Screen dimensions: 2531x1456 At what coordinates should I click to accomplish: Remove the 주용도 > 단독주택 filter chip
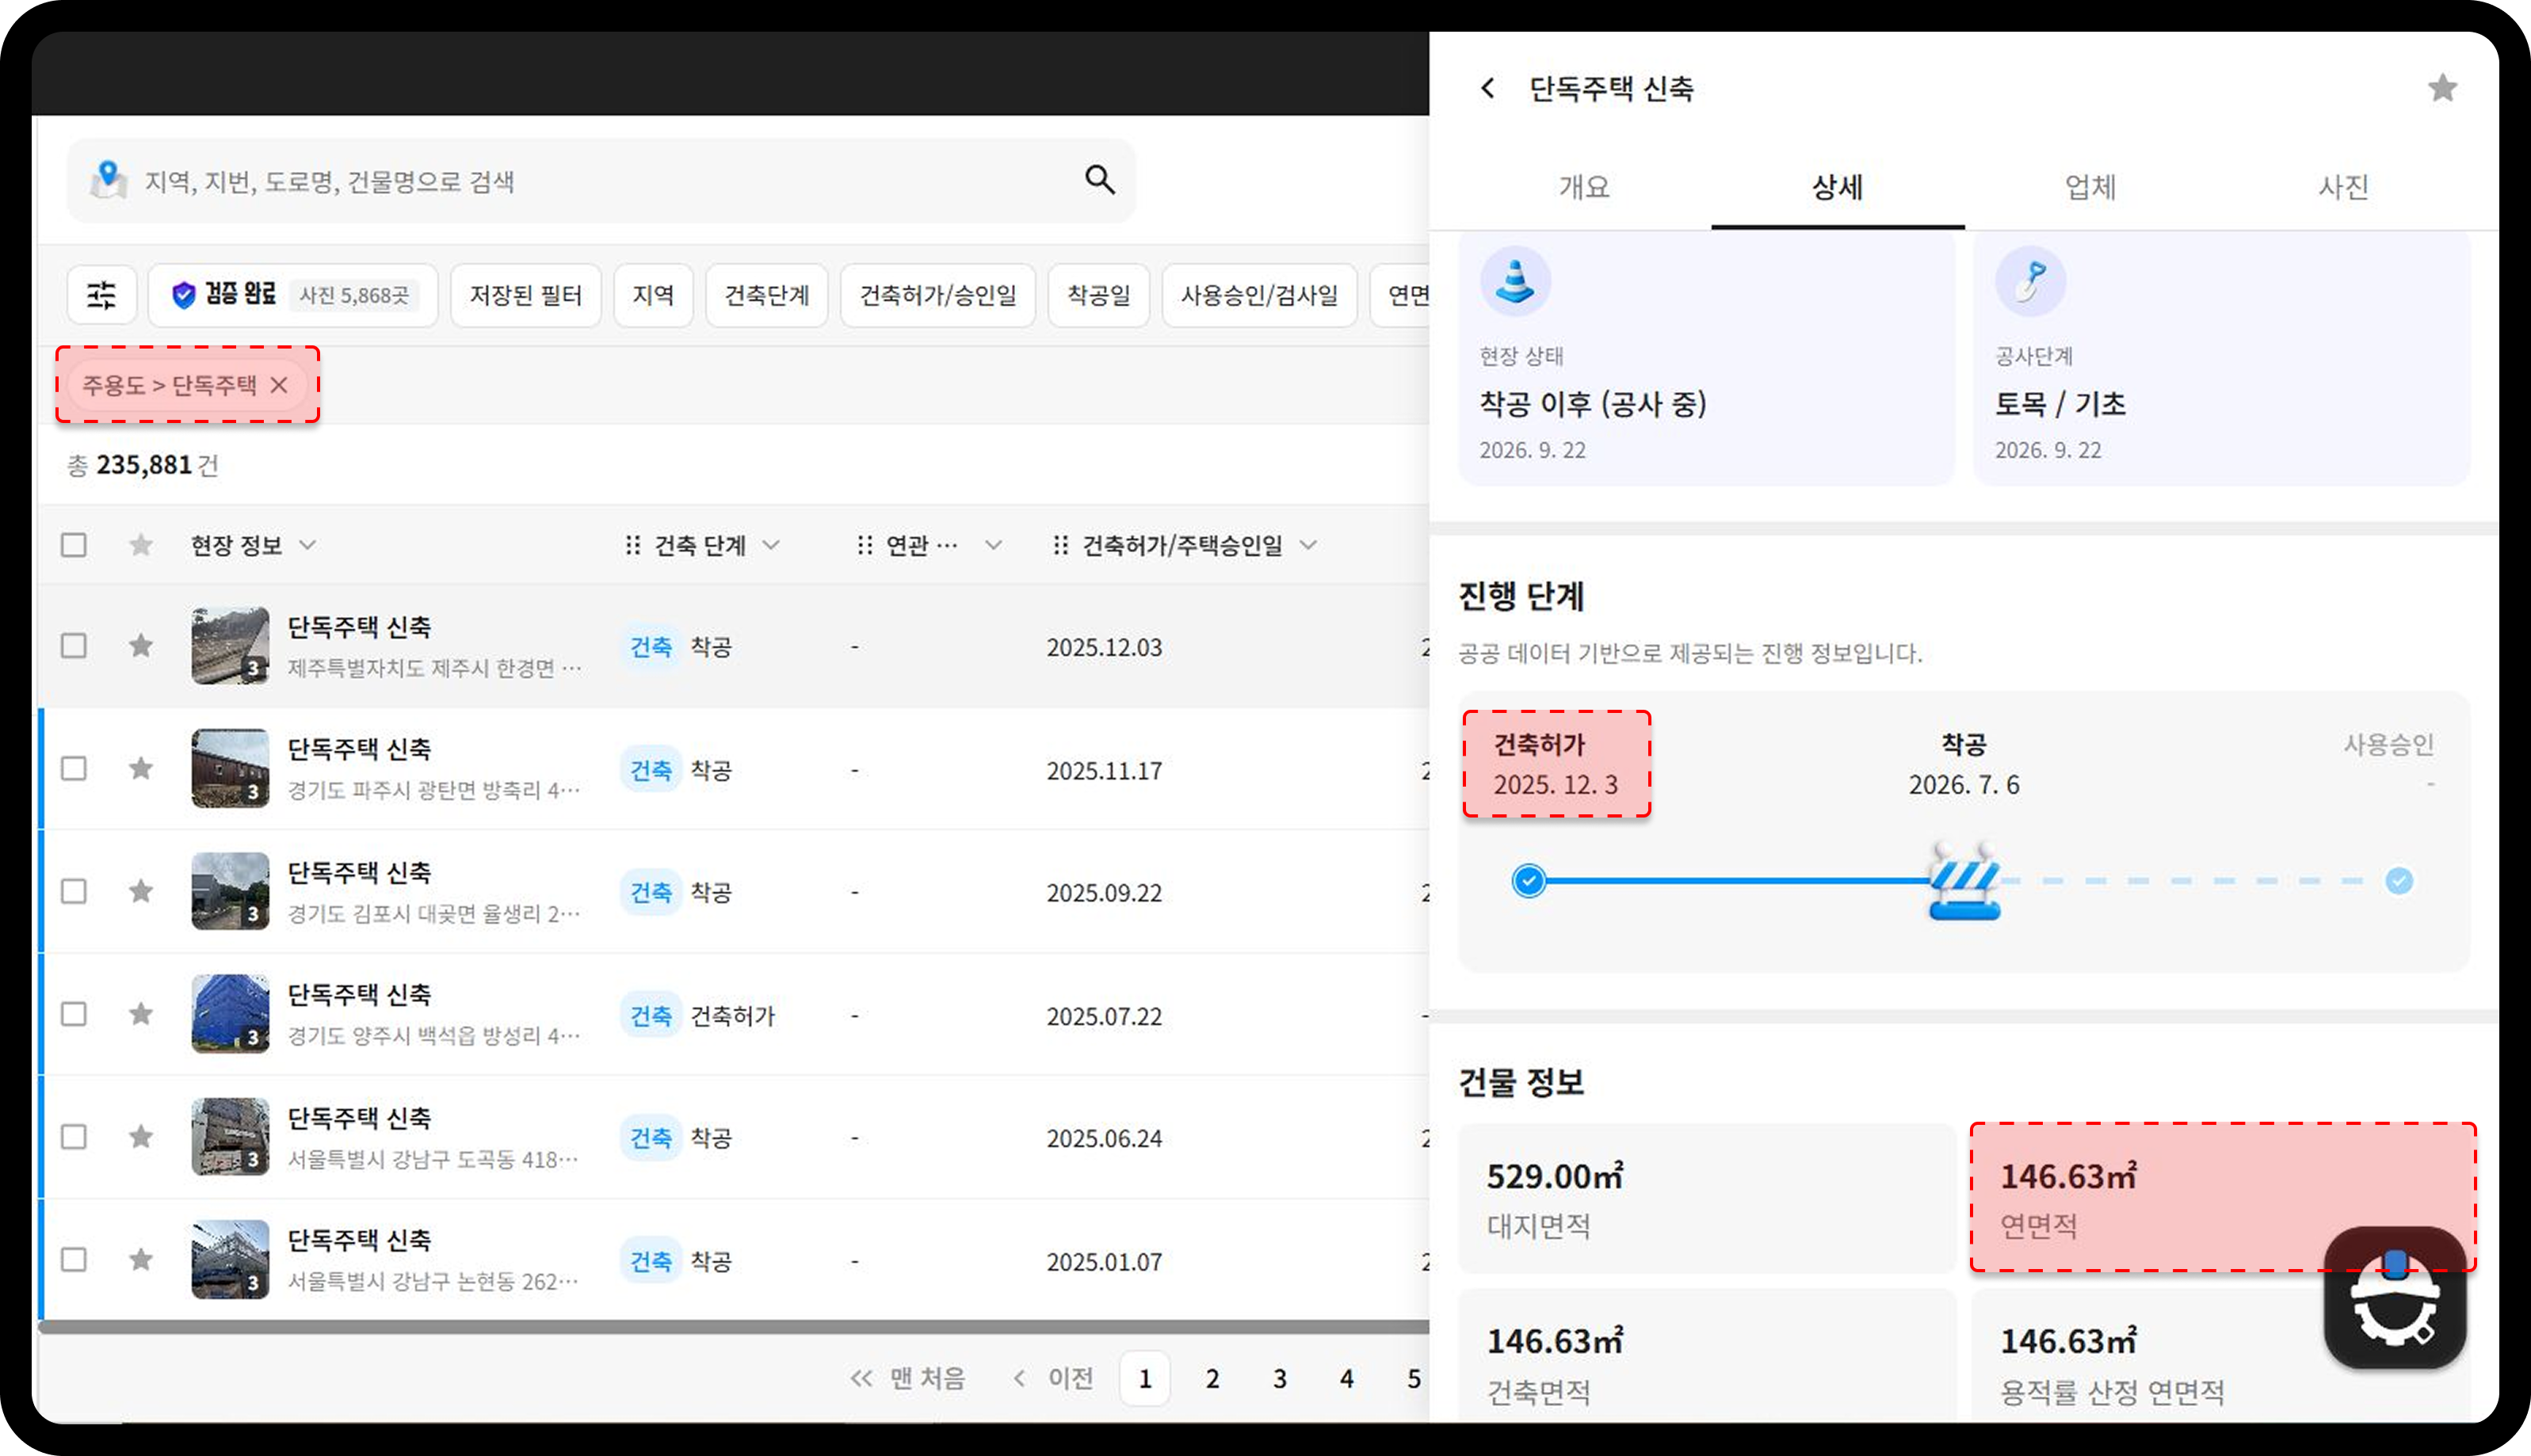[279, 385]
